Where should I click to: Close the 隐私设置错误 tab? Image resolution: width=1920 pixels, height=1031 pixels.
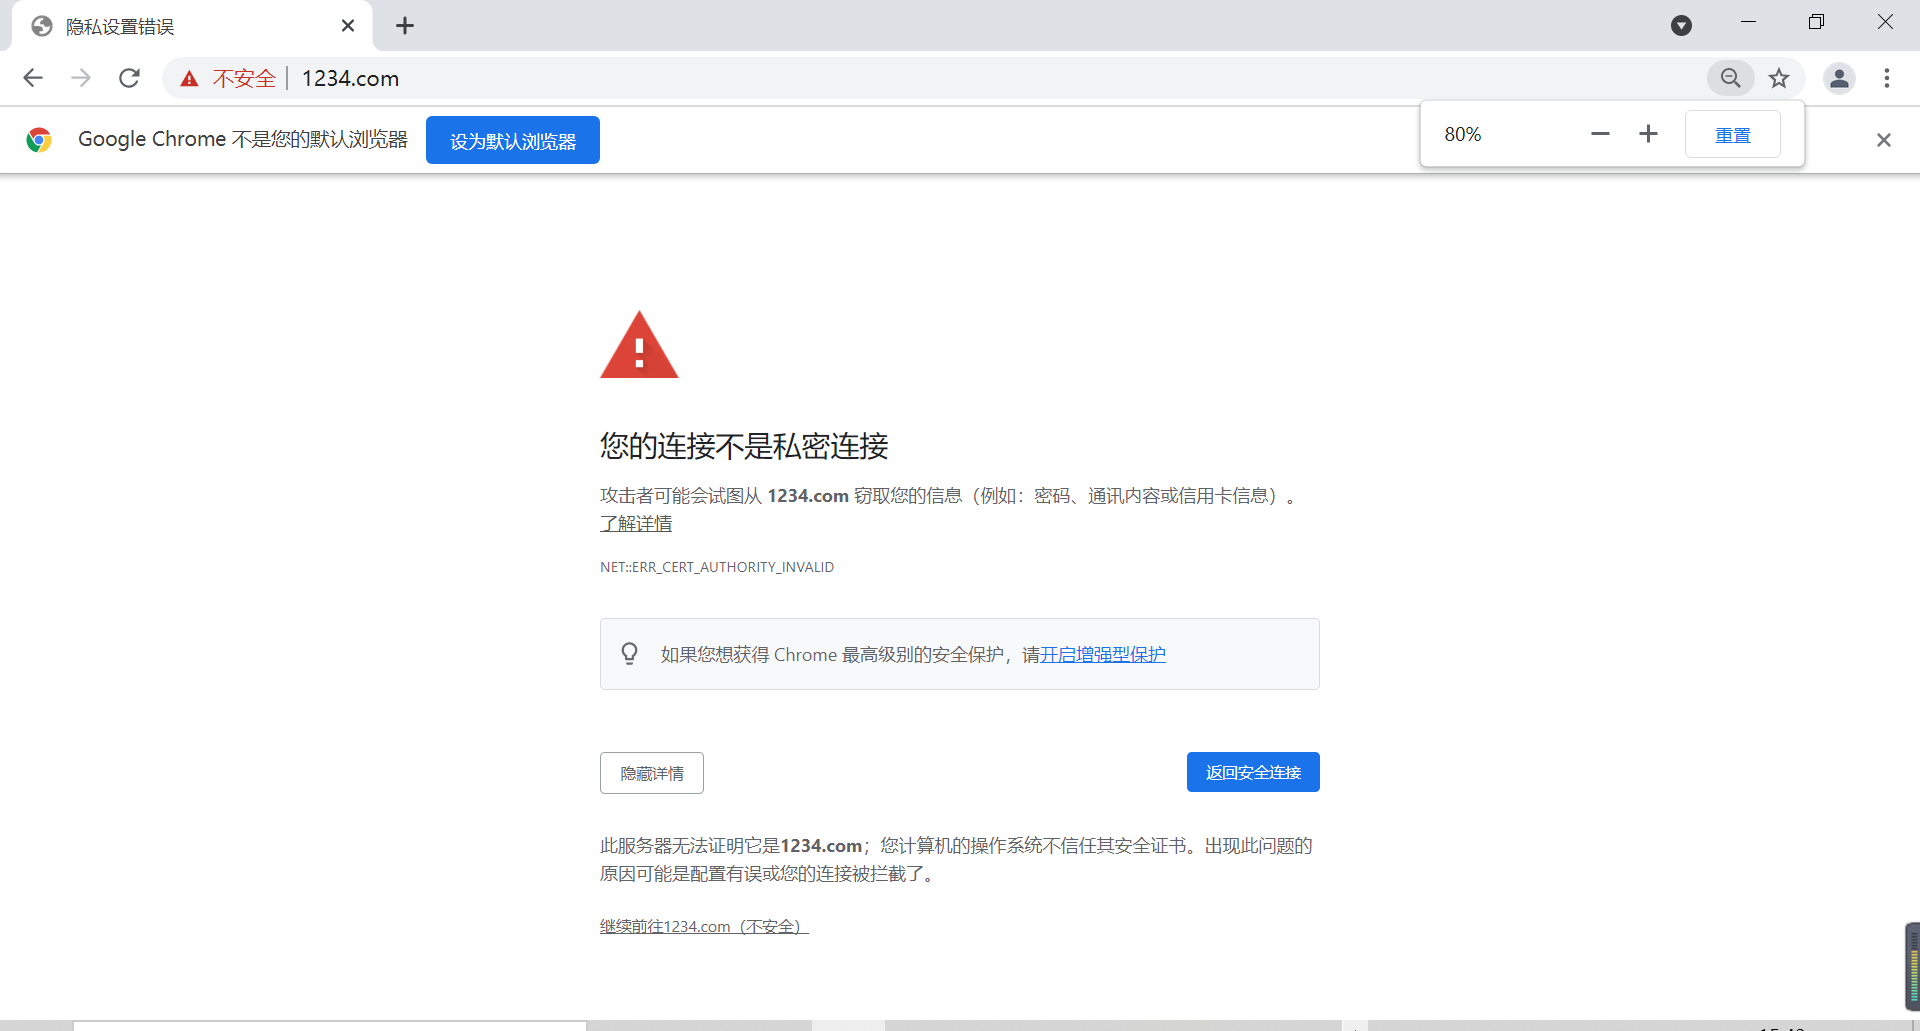[348, 26]
